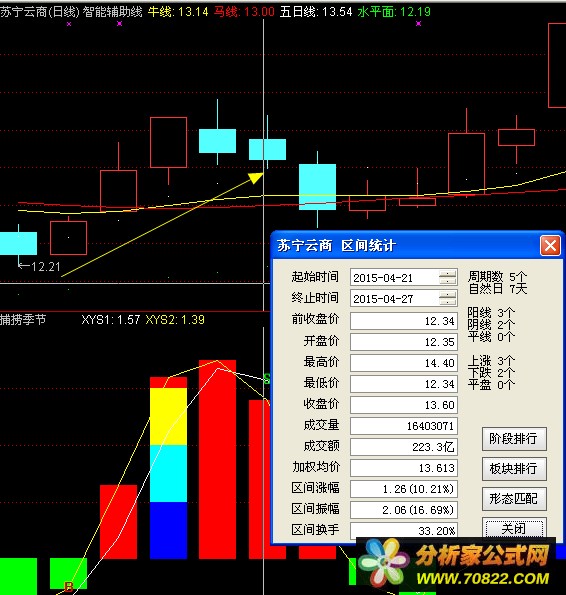
Task: Click the 形态匹配 button
Action: coord(514,499)
